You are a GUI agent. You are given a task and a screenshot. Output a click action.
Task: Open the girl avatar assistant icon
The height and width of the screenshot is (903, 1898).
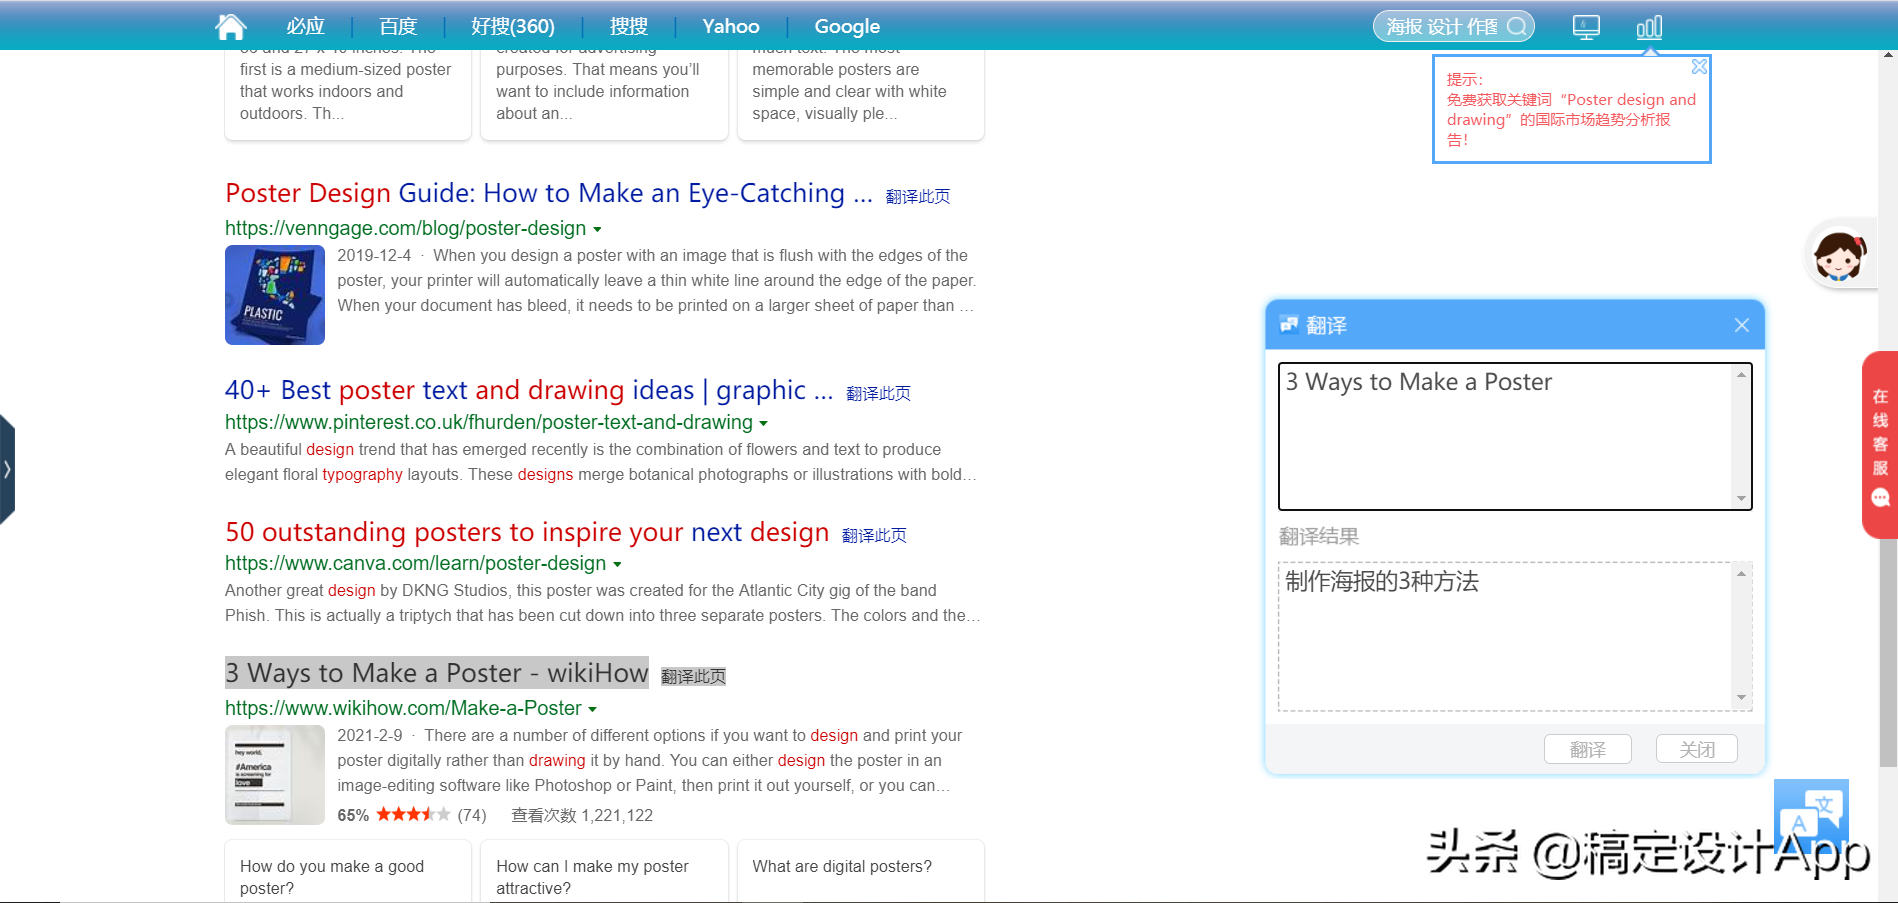(x=1839, y=255)
